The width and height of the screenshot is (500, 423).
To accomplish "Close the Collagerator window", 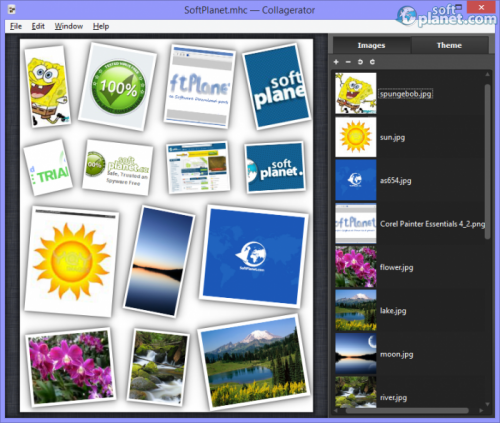I will 481,7.
